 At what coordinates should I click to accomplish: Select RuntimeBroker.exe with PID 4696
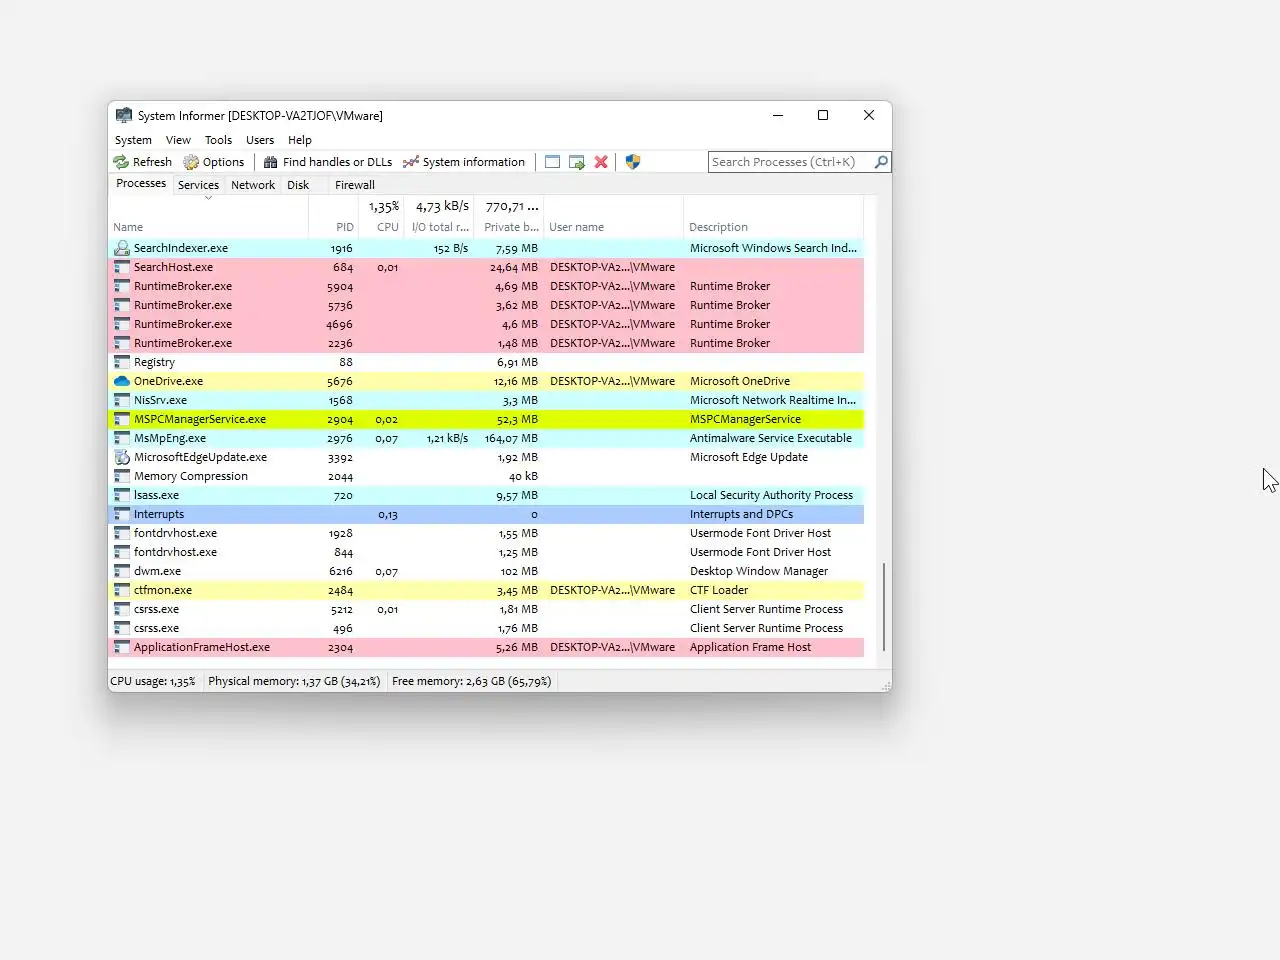click(x=486, y=324)
